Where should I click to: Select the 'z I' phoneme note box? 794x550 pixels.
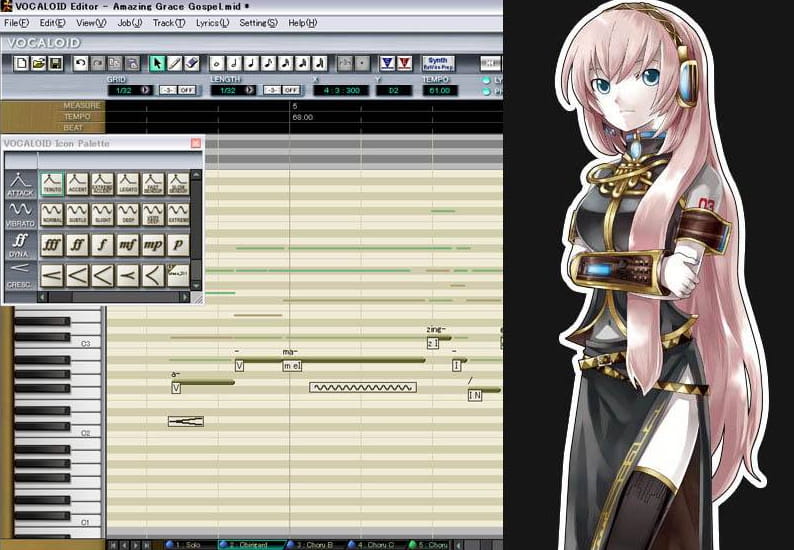[x=432, y=343]
